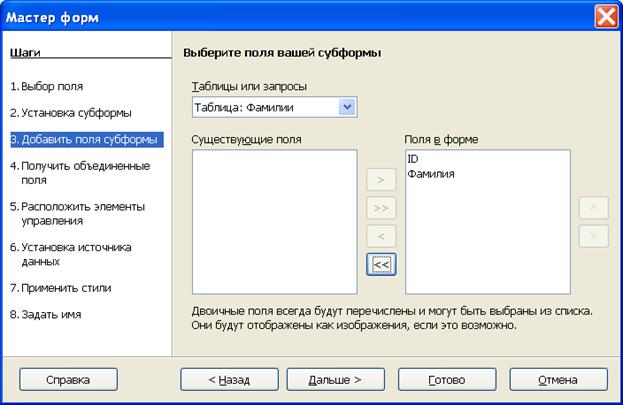Click the move field up arrow
Screen dimensions: 623x405
click(x=593, y=209)
